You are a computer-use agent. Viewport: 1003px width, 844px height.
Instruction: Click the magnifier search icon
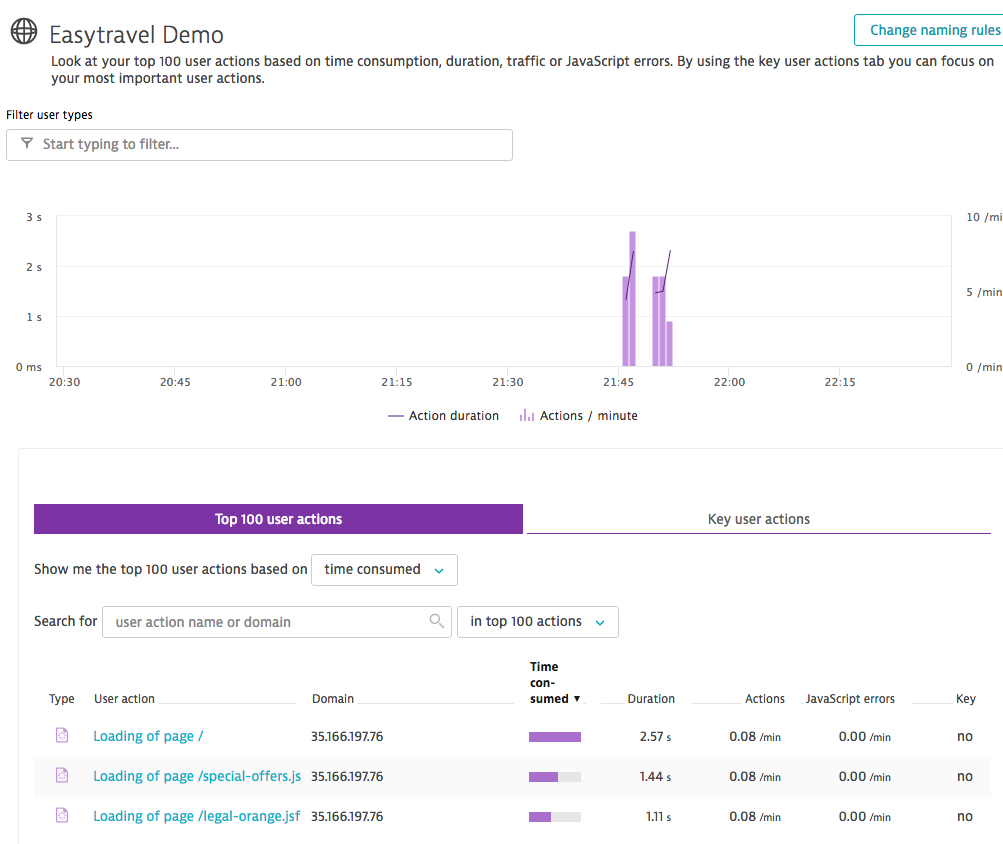click(436, 621)
